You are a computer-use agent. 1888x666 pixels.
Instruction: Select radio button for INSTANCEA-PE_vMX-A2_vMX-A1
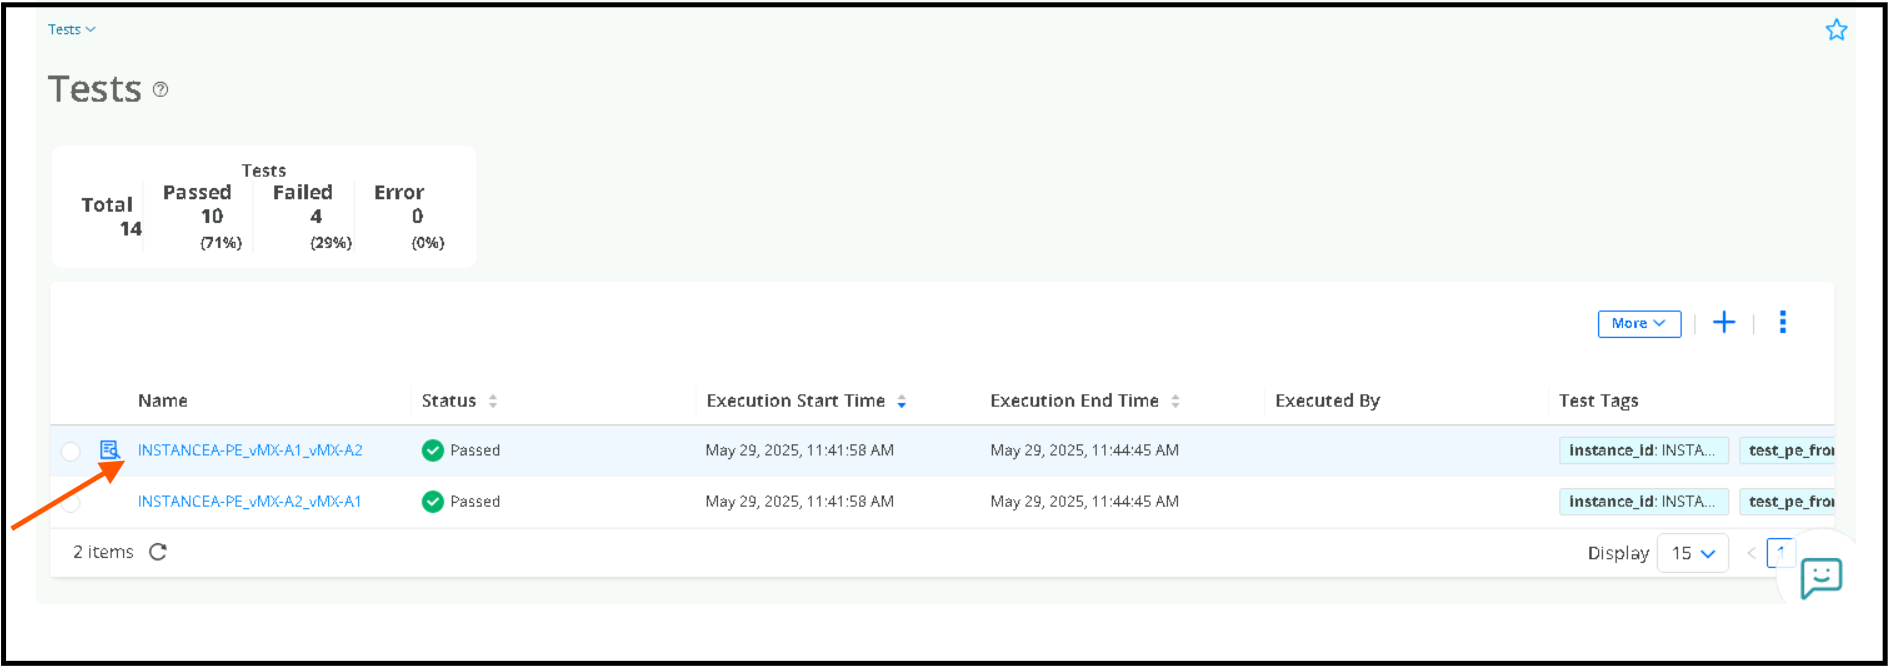click(x=70, y=502)
